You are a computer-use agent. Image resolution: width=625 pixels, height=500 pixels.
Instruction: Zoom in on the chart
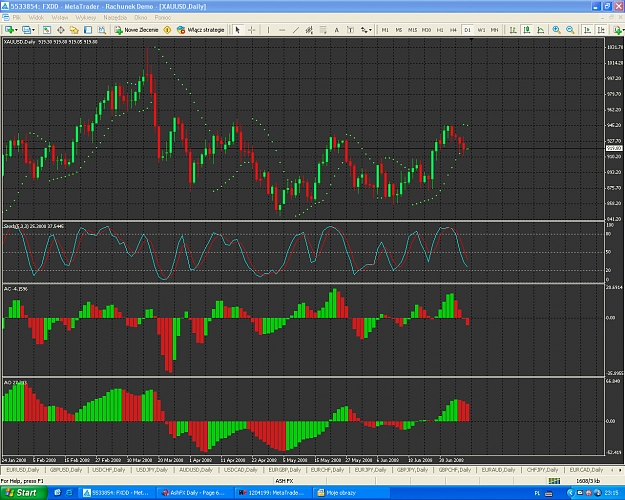coord(556,30)
